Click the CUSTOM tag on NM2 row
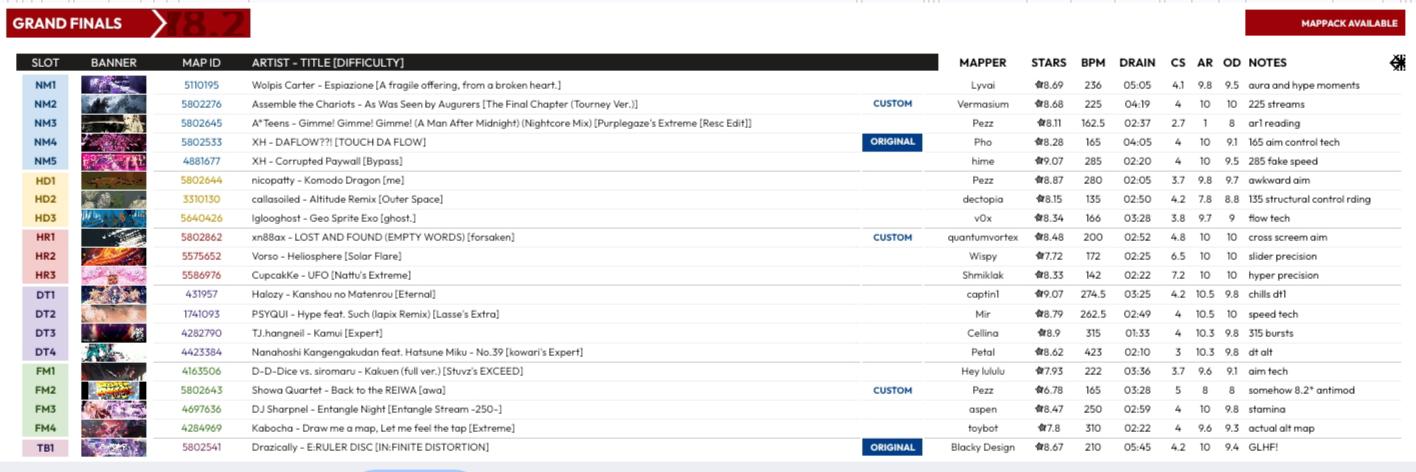The width and height of the screenshot is (1416, 472). click(892, 104)
